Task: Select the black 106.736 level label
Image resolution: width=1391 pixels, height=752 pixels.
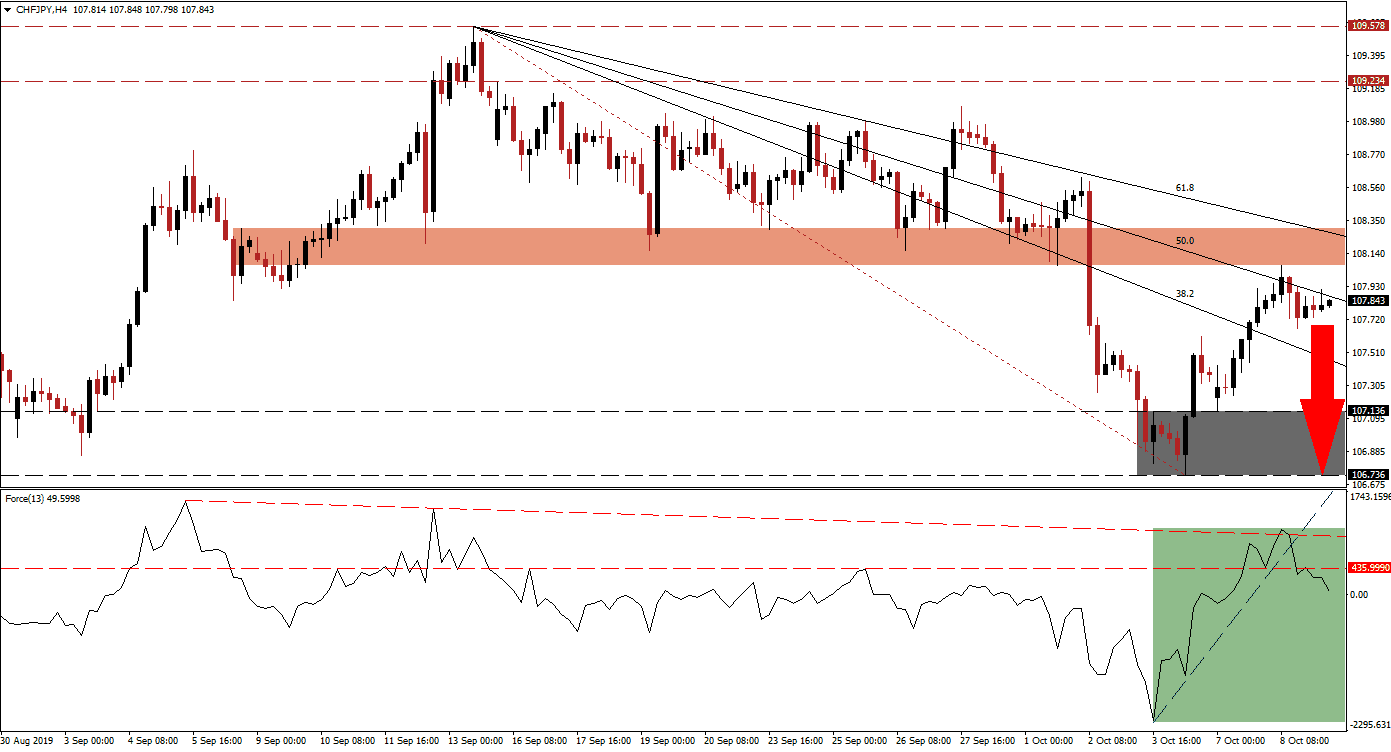Action: (x=1368, y=474)
